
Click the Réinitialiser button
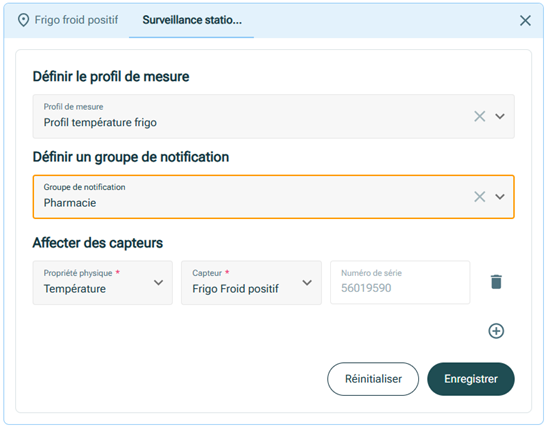[x=373, y=379]
